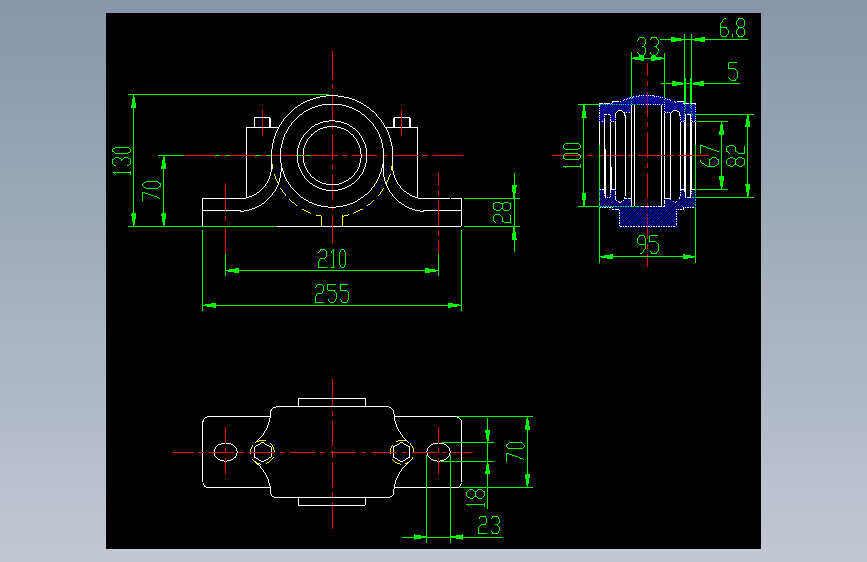This screenshot has width=867, height=562.
Task: Click the blue hatched section view
Action: (x=647, y=160)
